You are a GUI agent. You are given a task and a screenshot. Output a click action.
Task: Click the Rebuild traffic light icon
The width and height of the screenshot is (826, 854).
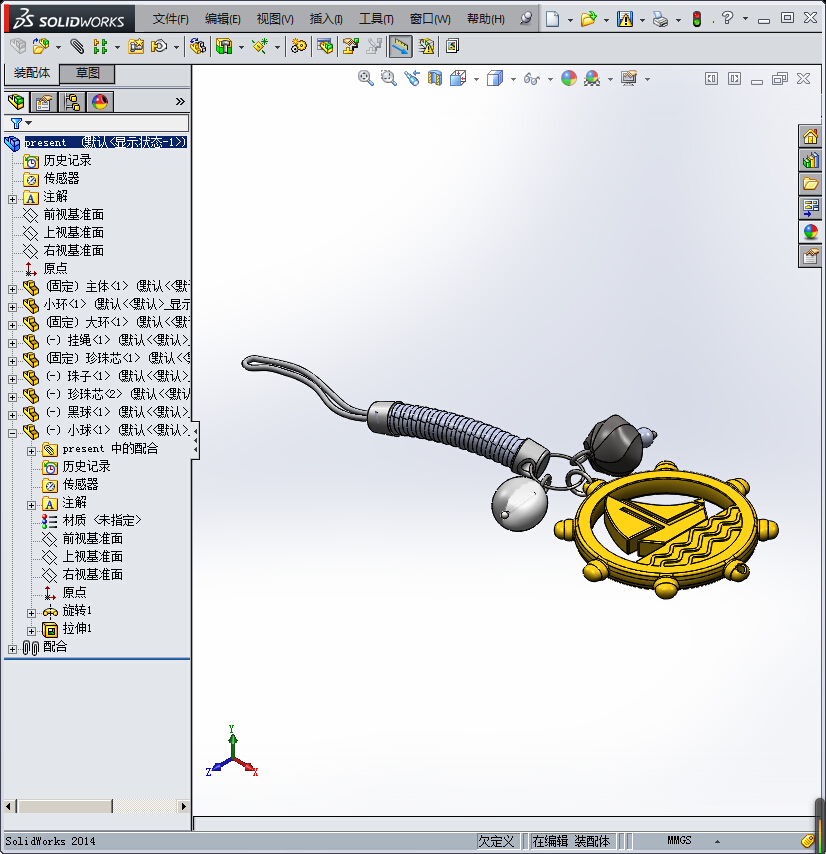[x=696, y=19]
